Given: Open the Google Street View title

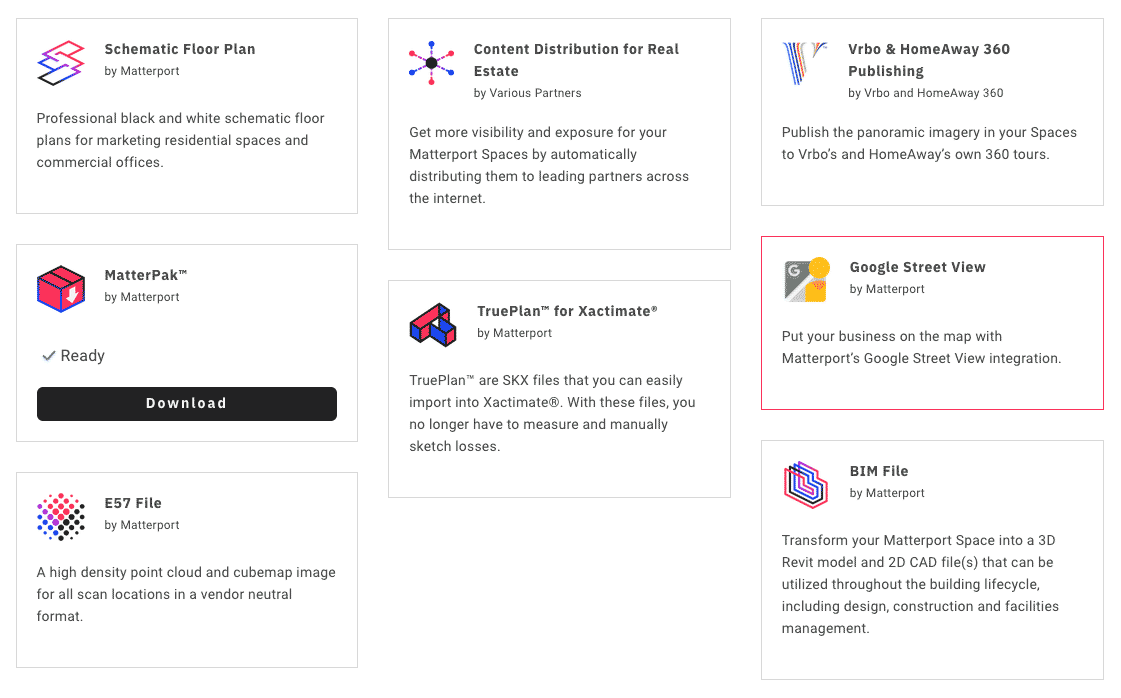Looking at the screenshot, I should pyautogui.click(x=917, y=267).
